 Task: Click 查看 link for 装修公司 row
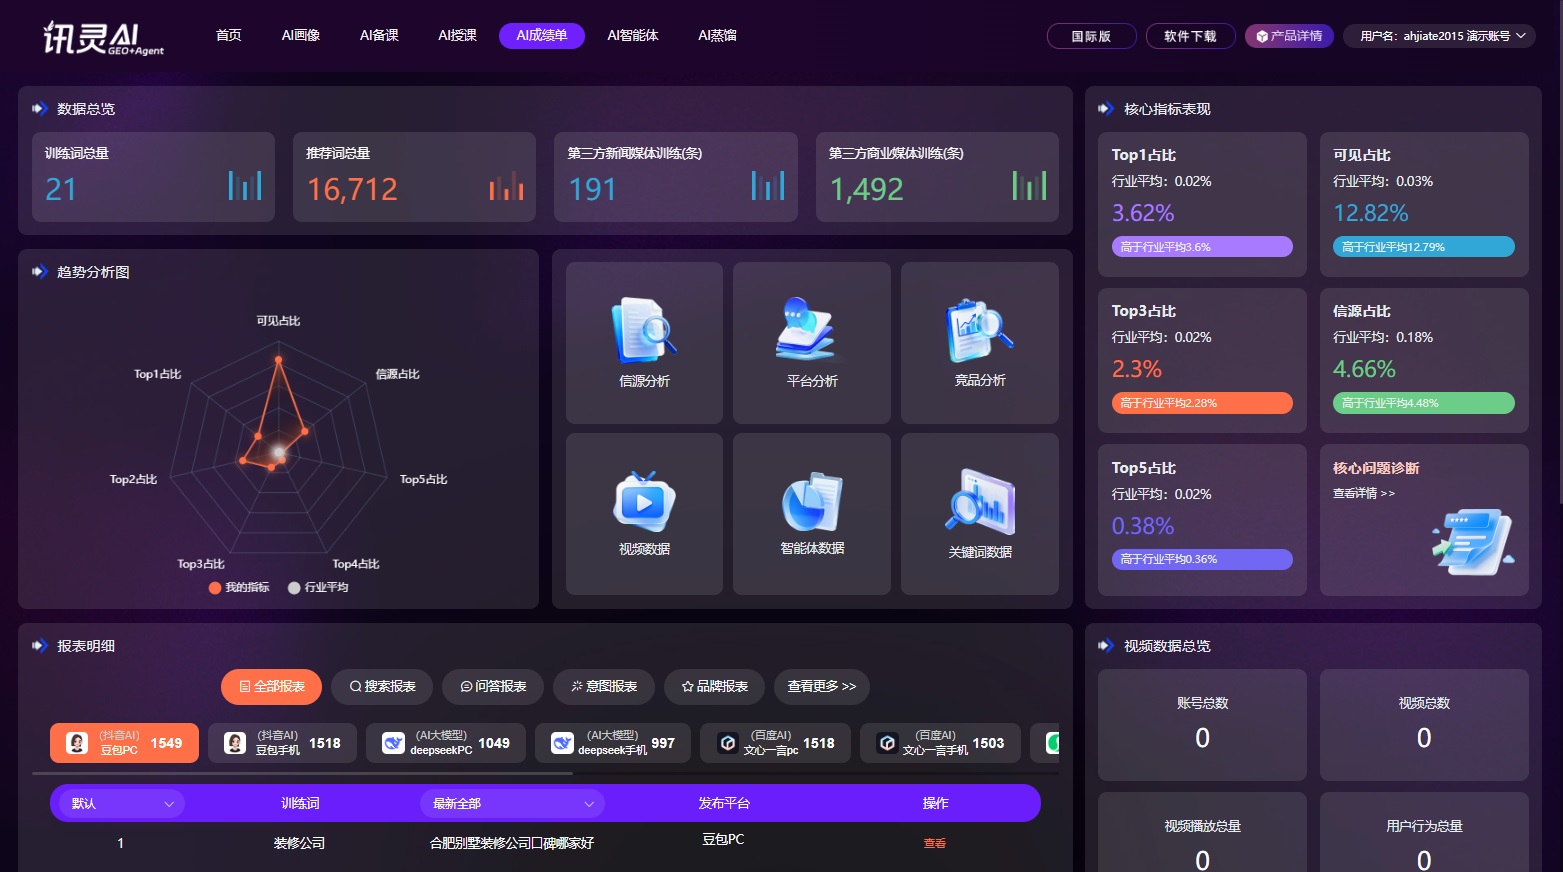(x=934, y=843)
